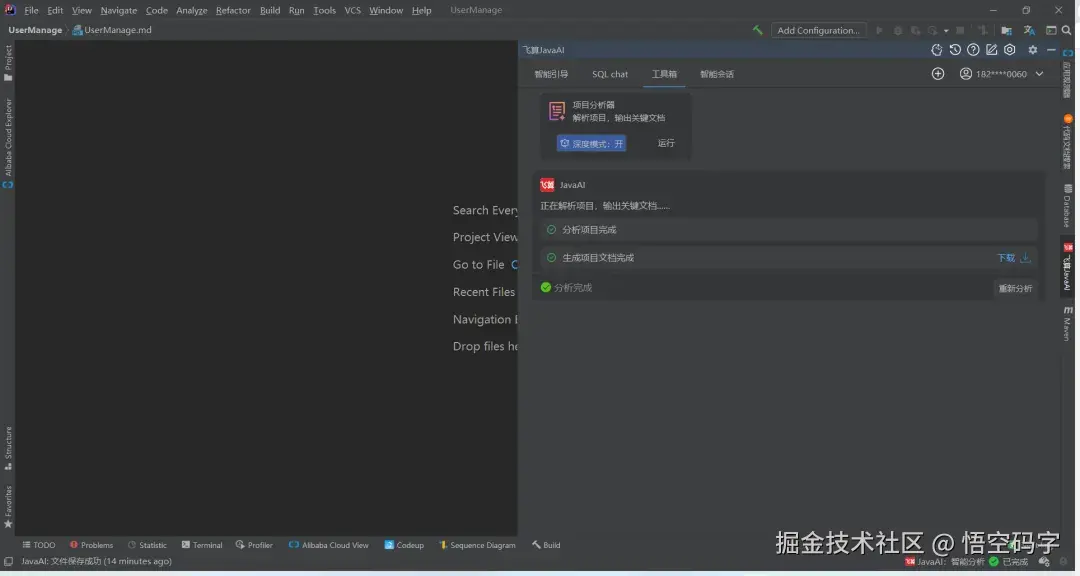Viewport: 1080px width, 576px height.
Task: Open the Sequence Diagram tool window
Action: pyautogui.click(x=477, y=545)
